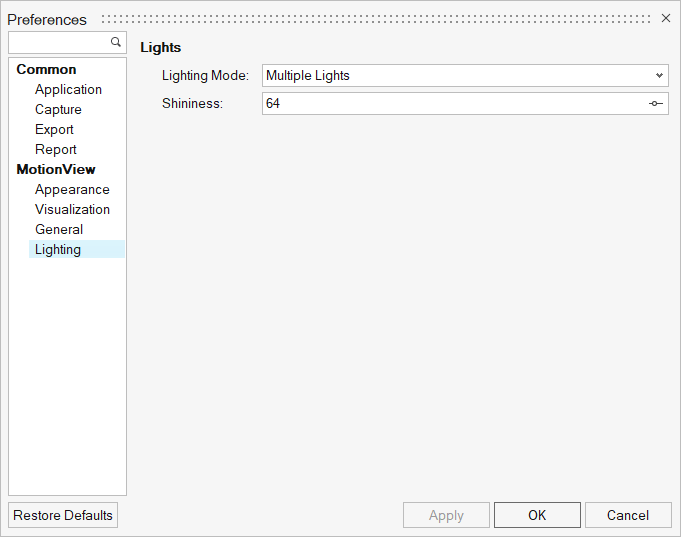Click the Shininess slider icon
This screenshot has width=681, height=537.
(655, 103)
